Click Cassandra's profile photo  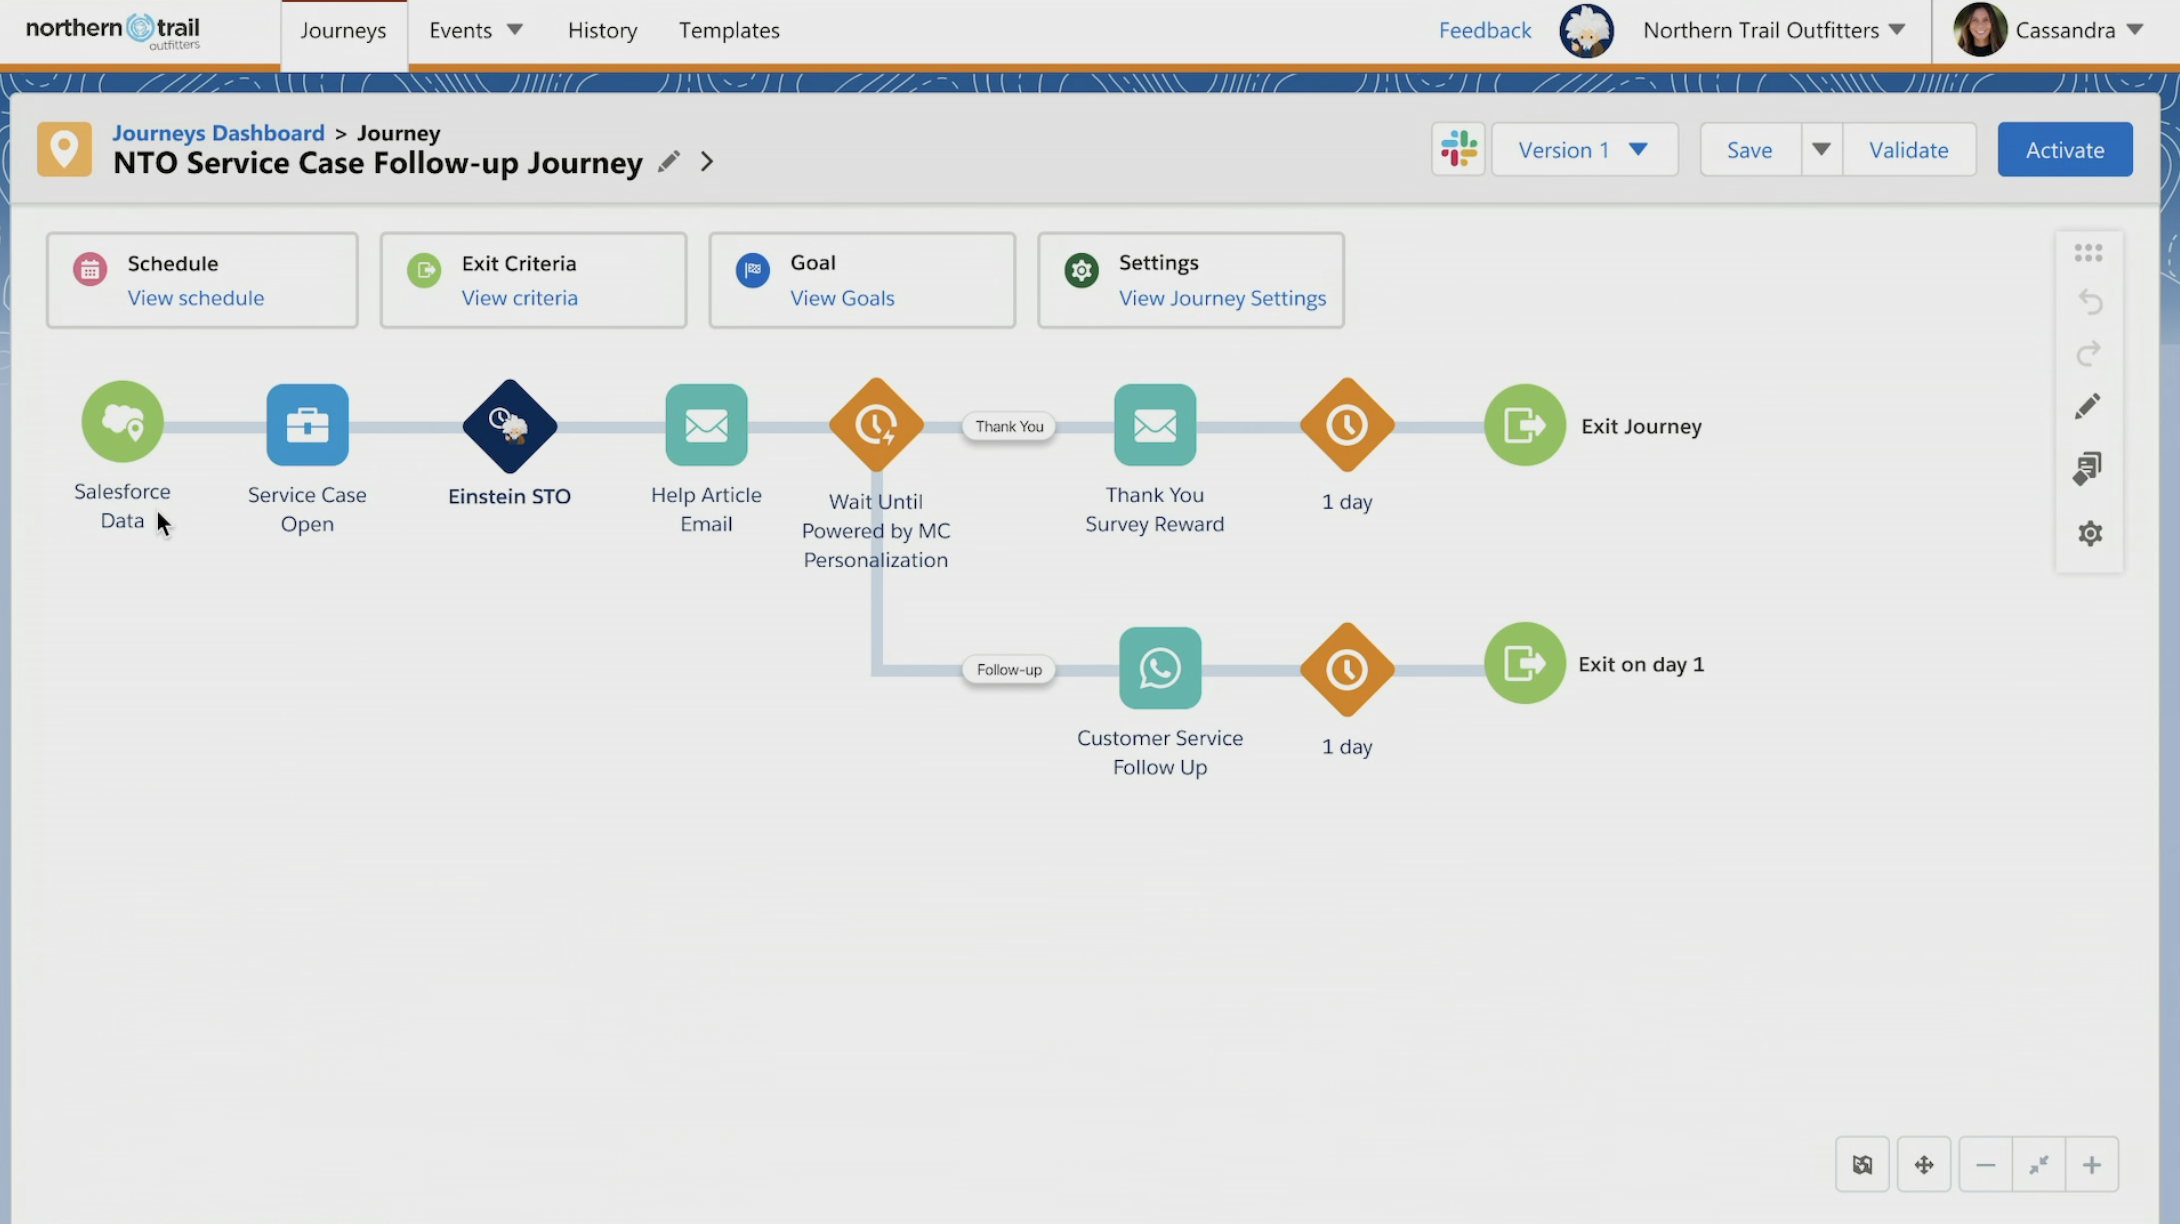coord(1980,29)
